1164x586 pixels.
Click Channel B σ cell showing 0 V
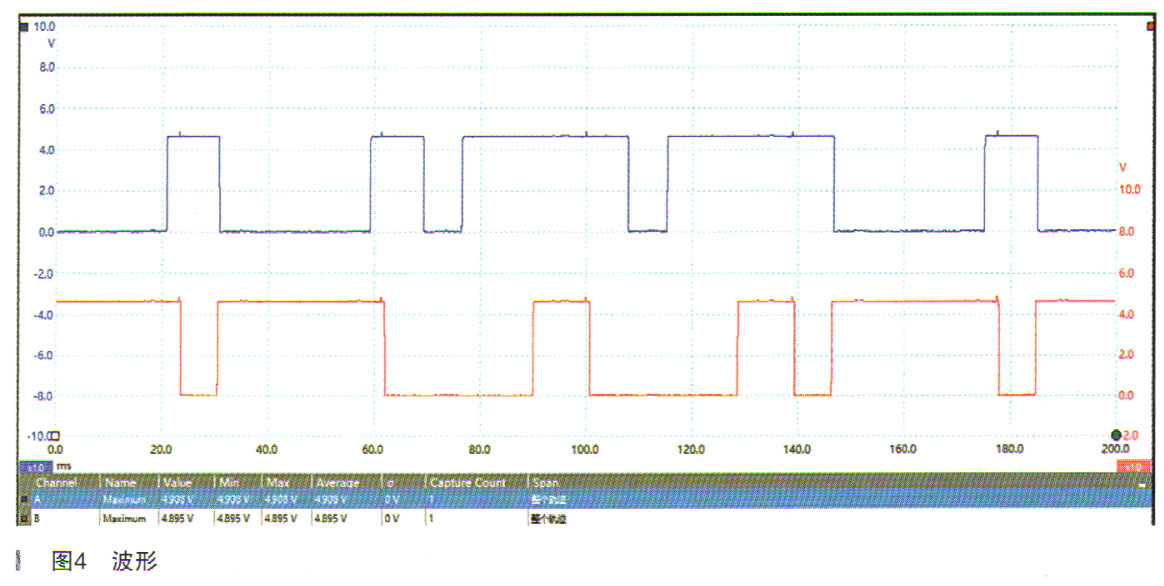[392, 519]
